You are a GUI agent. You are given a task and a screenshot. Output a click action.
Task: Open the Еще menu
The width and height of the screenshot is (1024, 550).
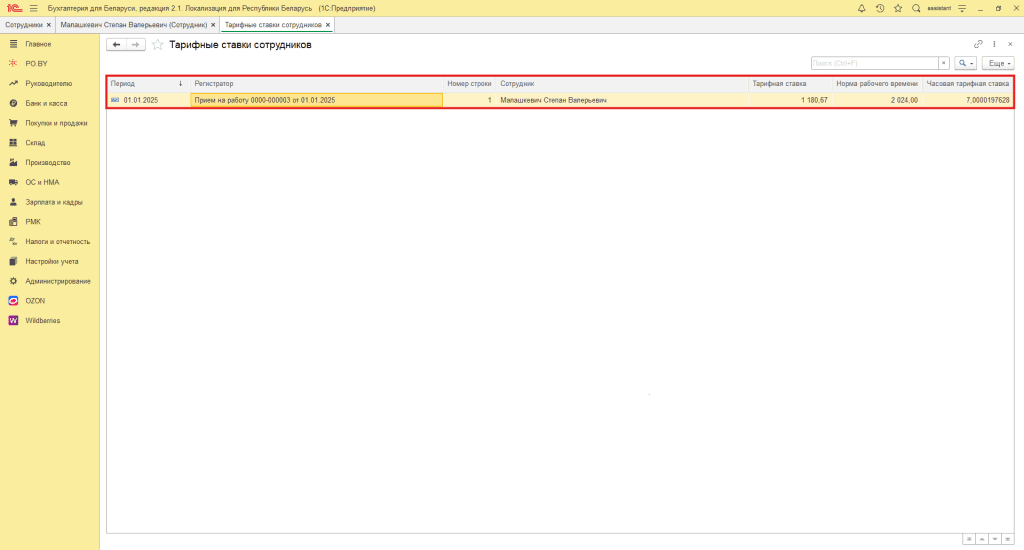(999, 63)
